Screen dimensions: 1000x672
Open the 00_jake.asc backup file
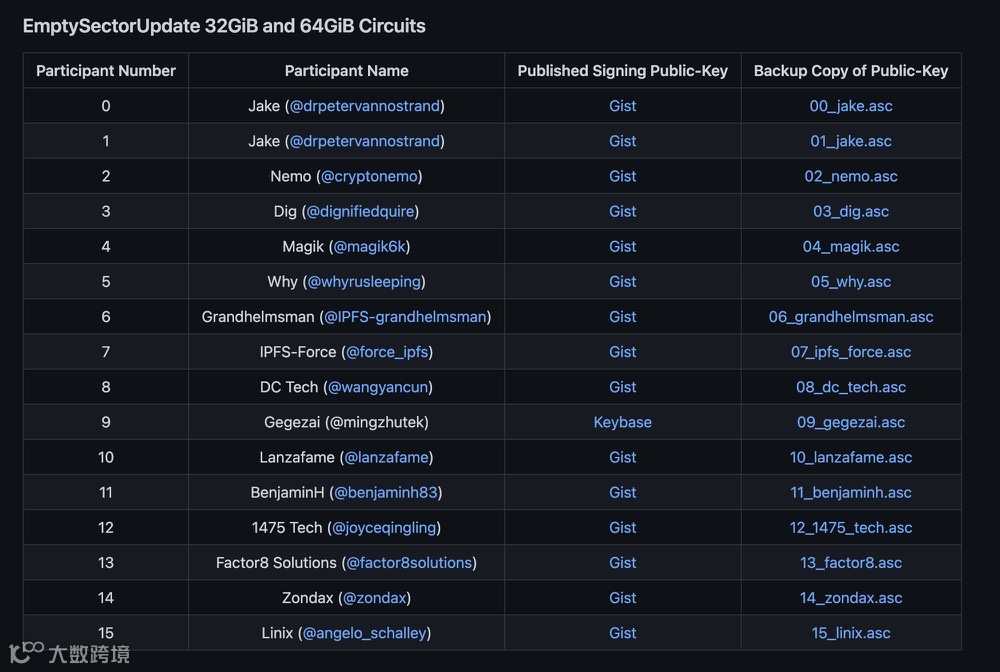click(x=851, y=106)
